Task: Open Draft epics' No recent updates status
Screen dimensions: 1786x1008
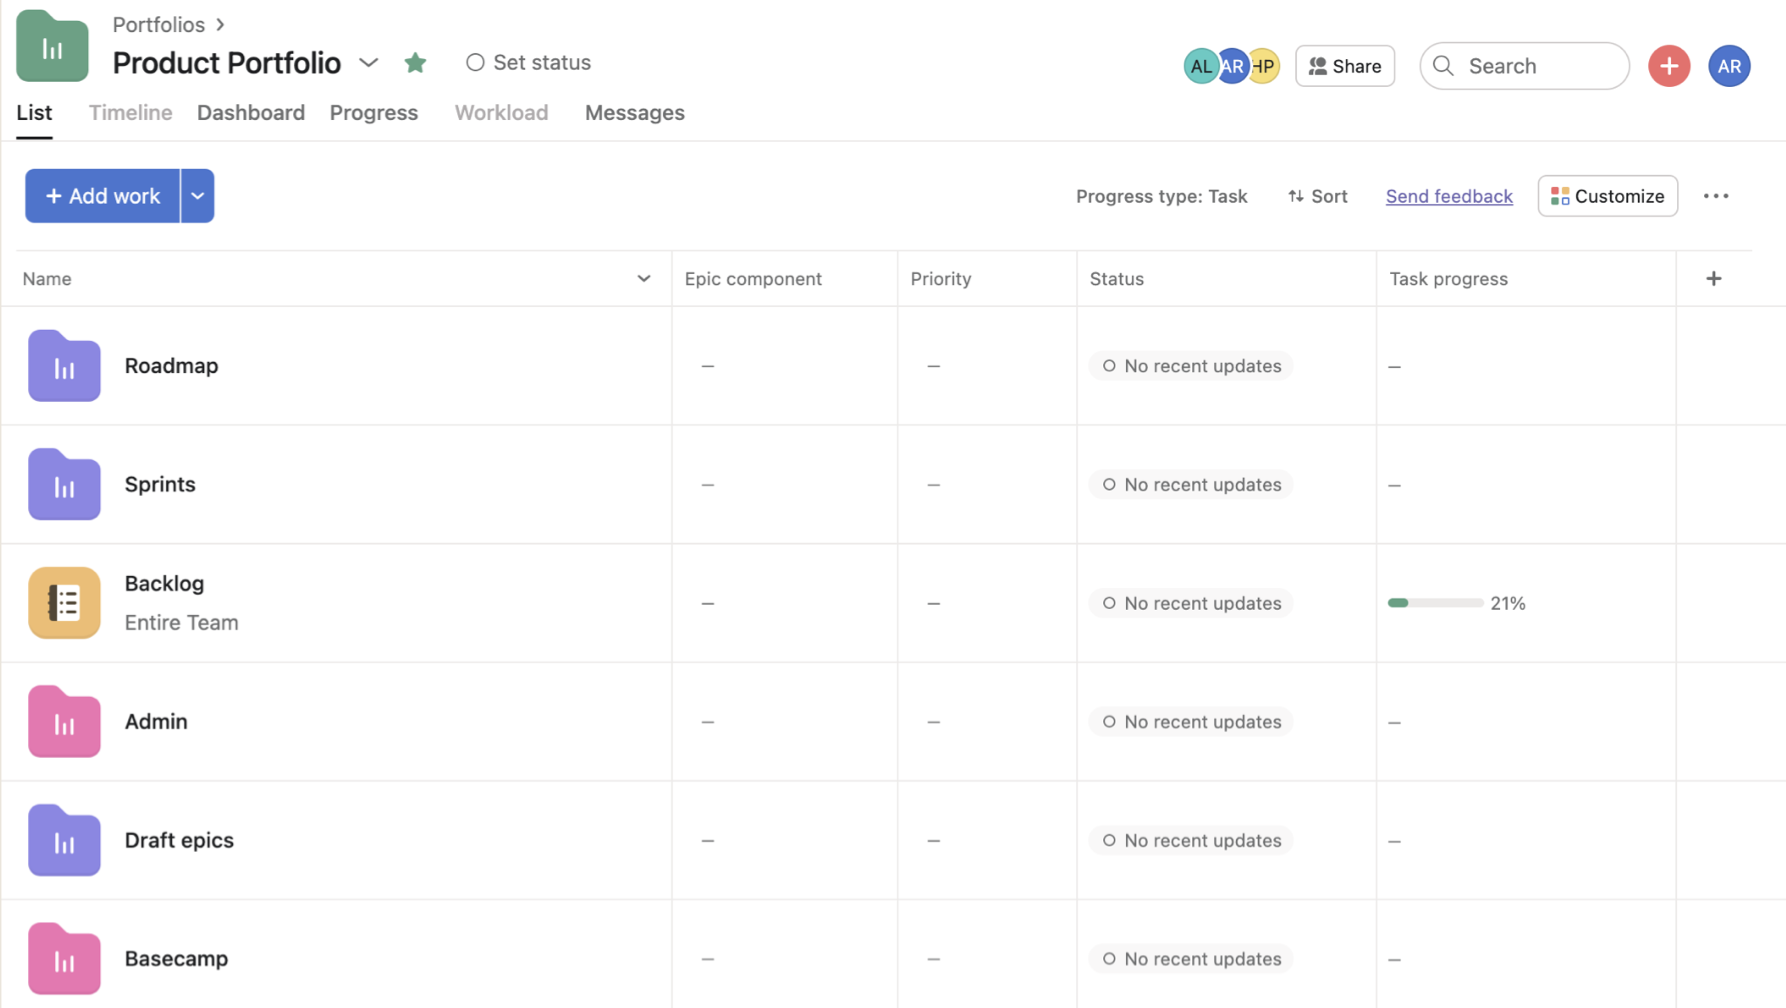Action: click(x=1191, y=840)
